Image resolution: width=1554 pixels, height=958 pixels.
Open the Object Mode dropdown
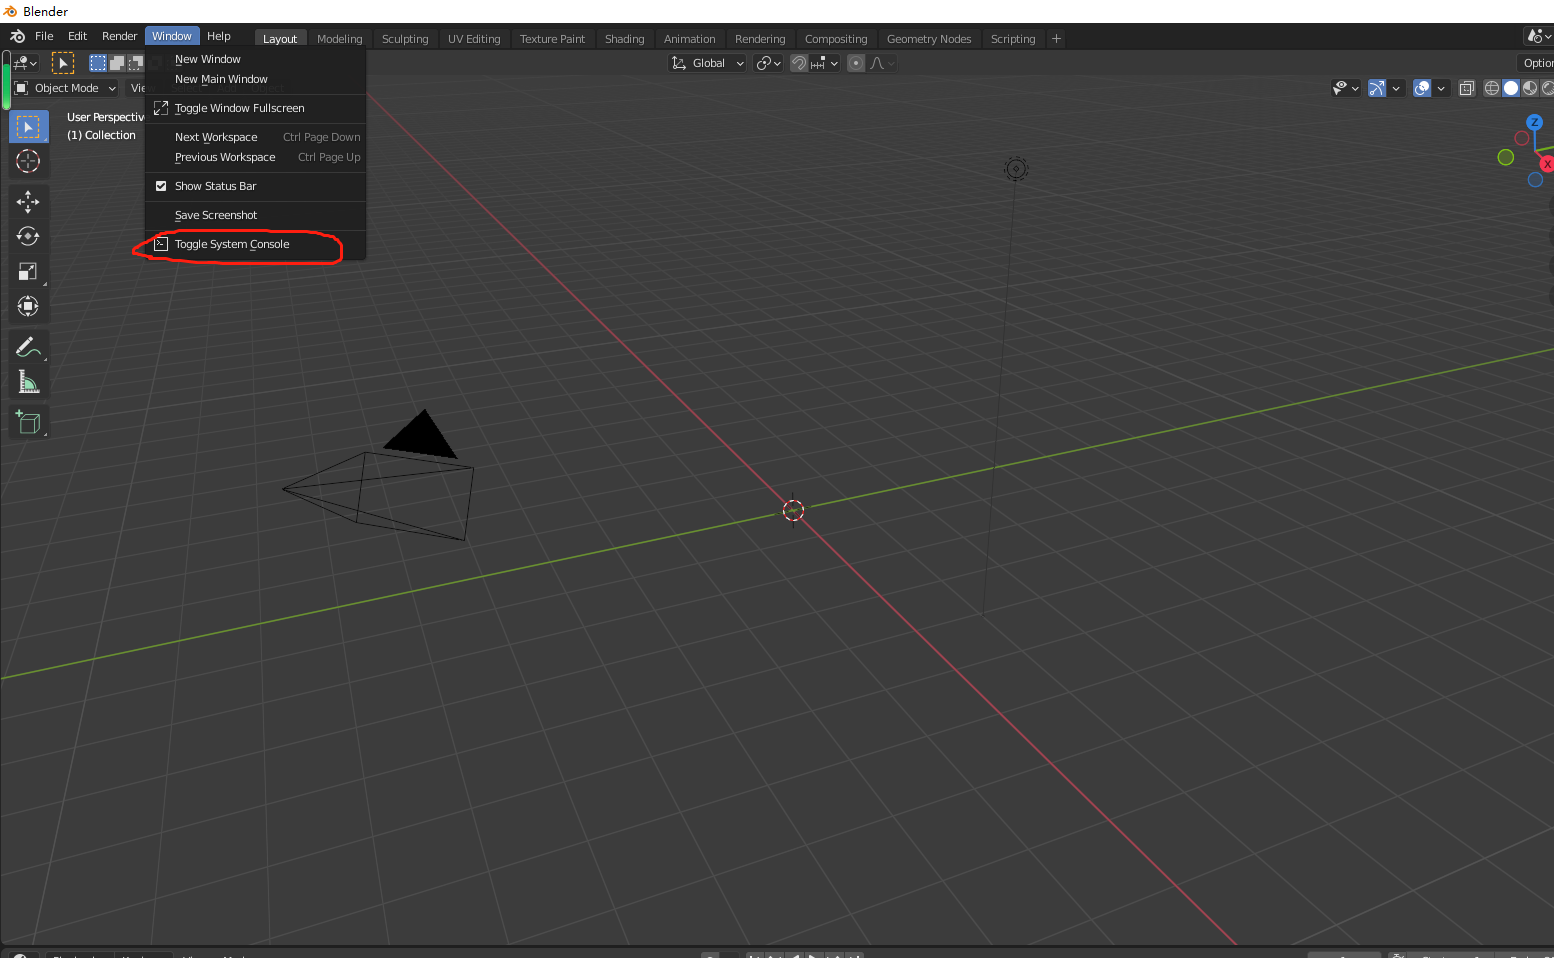pyautogui.click(x=64, y=87)
